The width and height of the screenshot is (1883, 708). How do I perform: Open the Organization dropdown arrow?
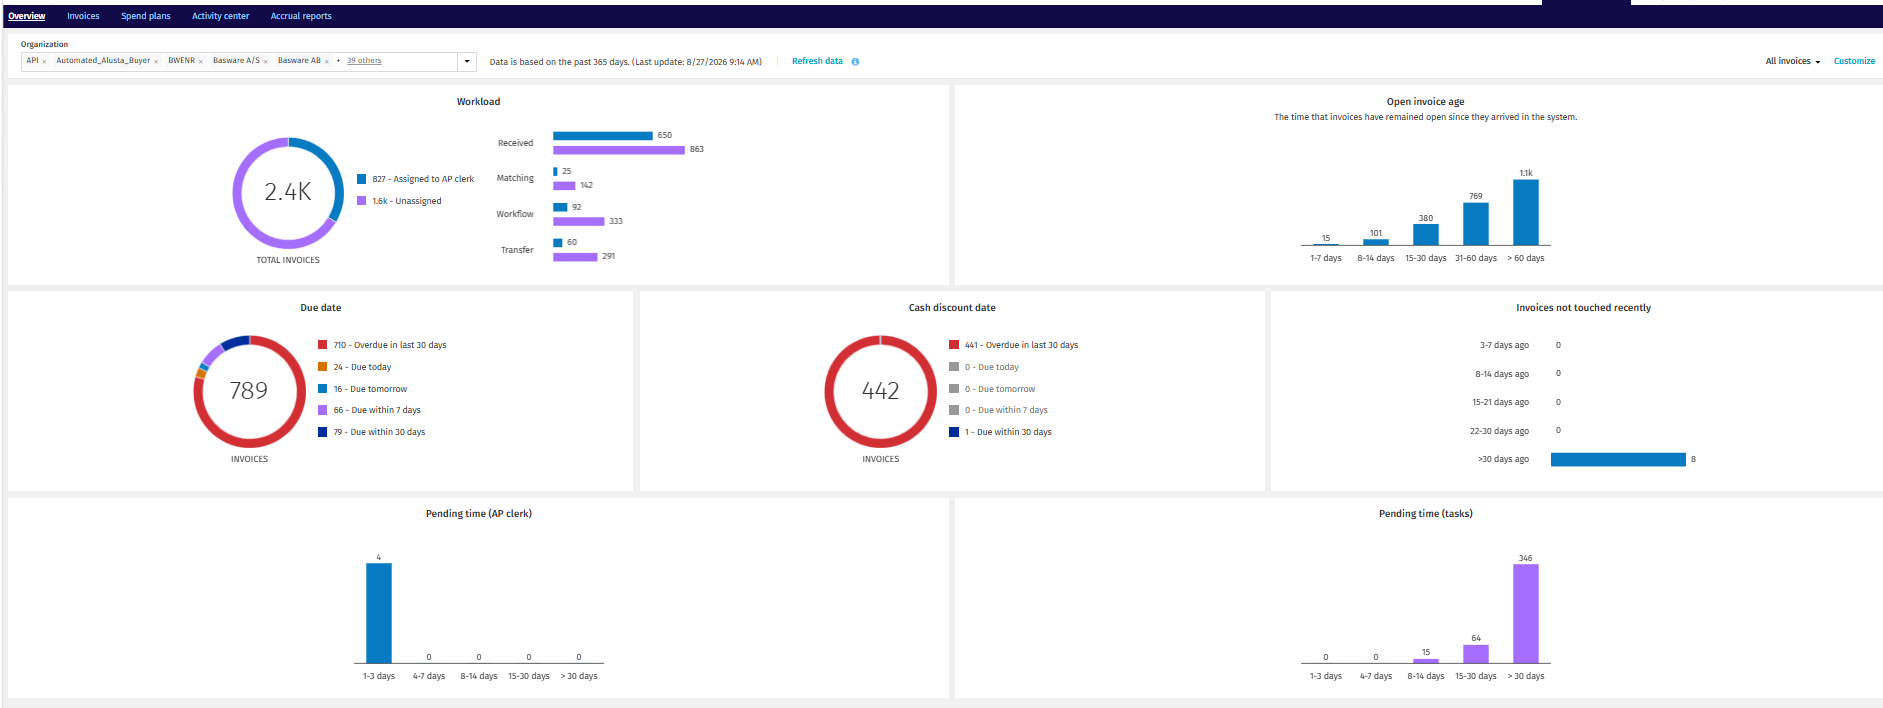coord(467,62)
